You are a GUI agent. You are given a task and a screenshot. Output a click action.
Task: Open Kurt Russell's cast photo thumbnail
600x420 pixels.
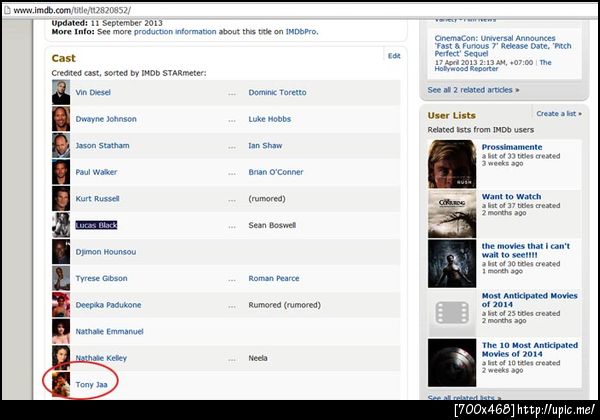pyautogui.click(x=61, y=199)
